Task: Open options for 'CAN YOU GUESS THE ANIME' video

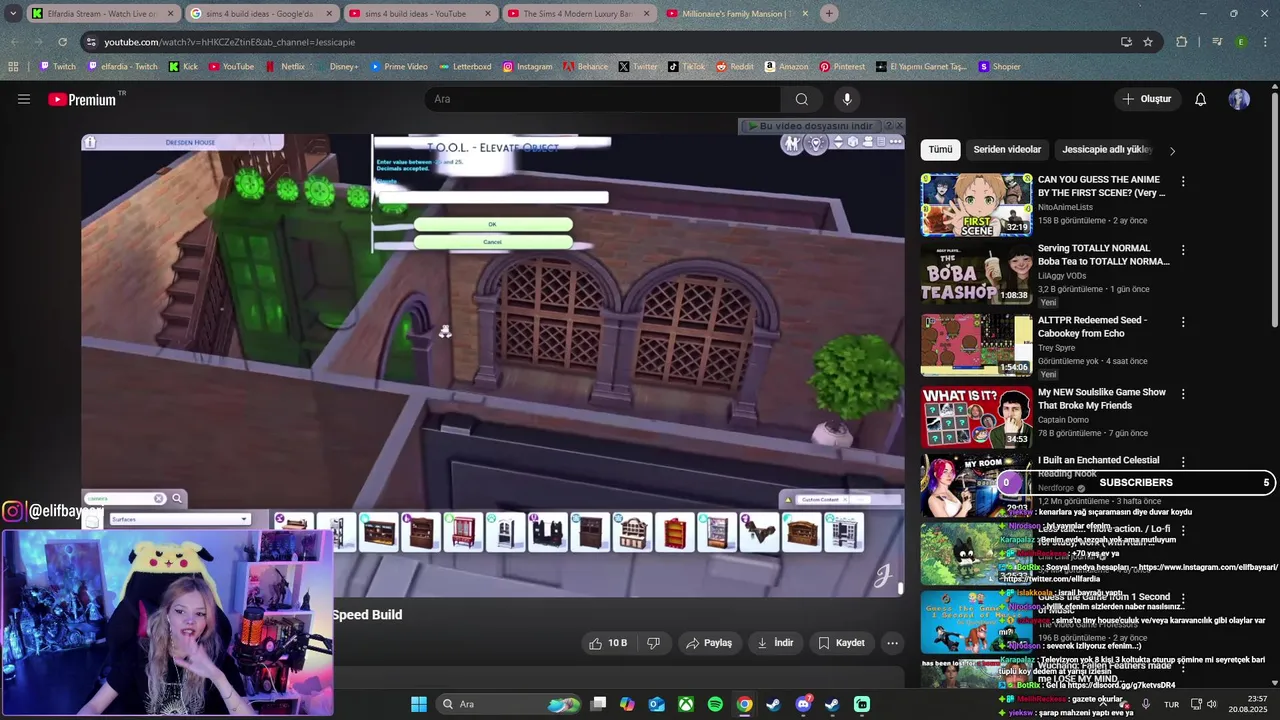Action: (1183, 182)
